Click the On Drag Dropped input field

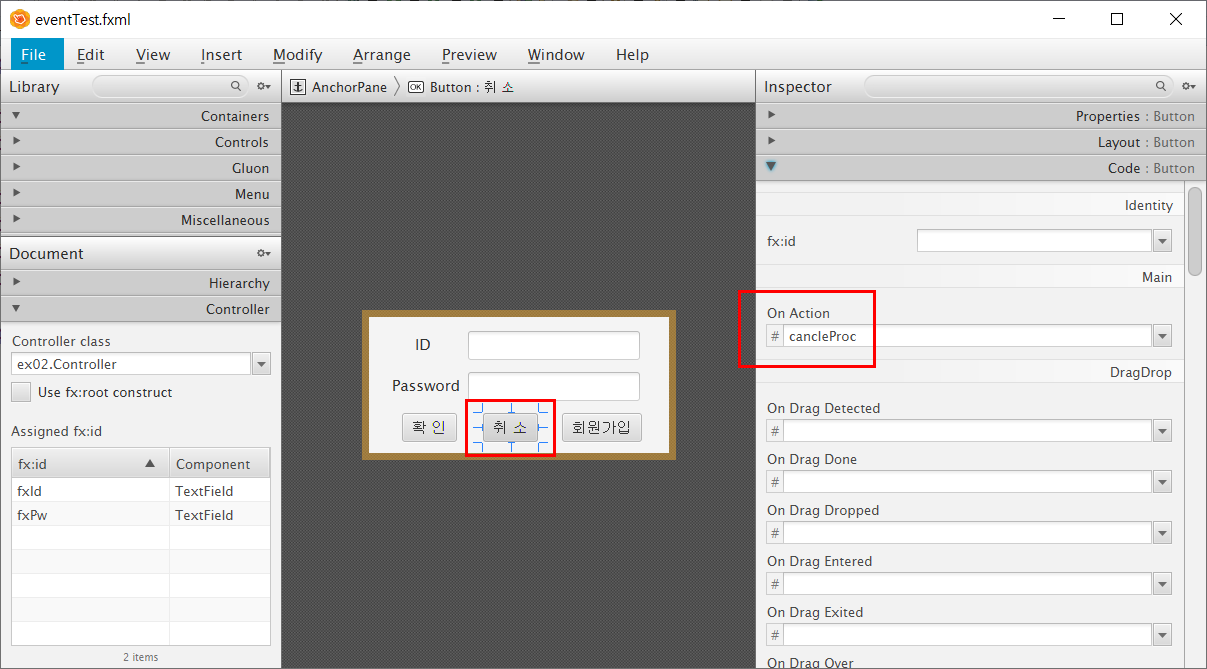click(x=968, y=533)
